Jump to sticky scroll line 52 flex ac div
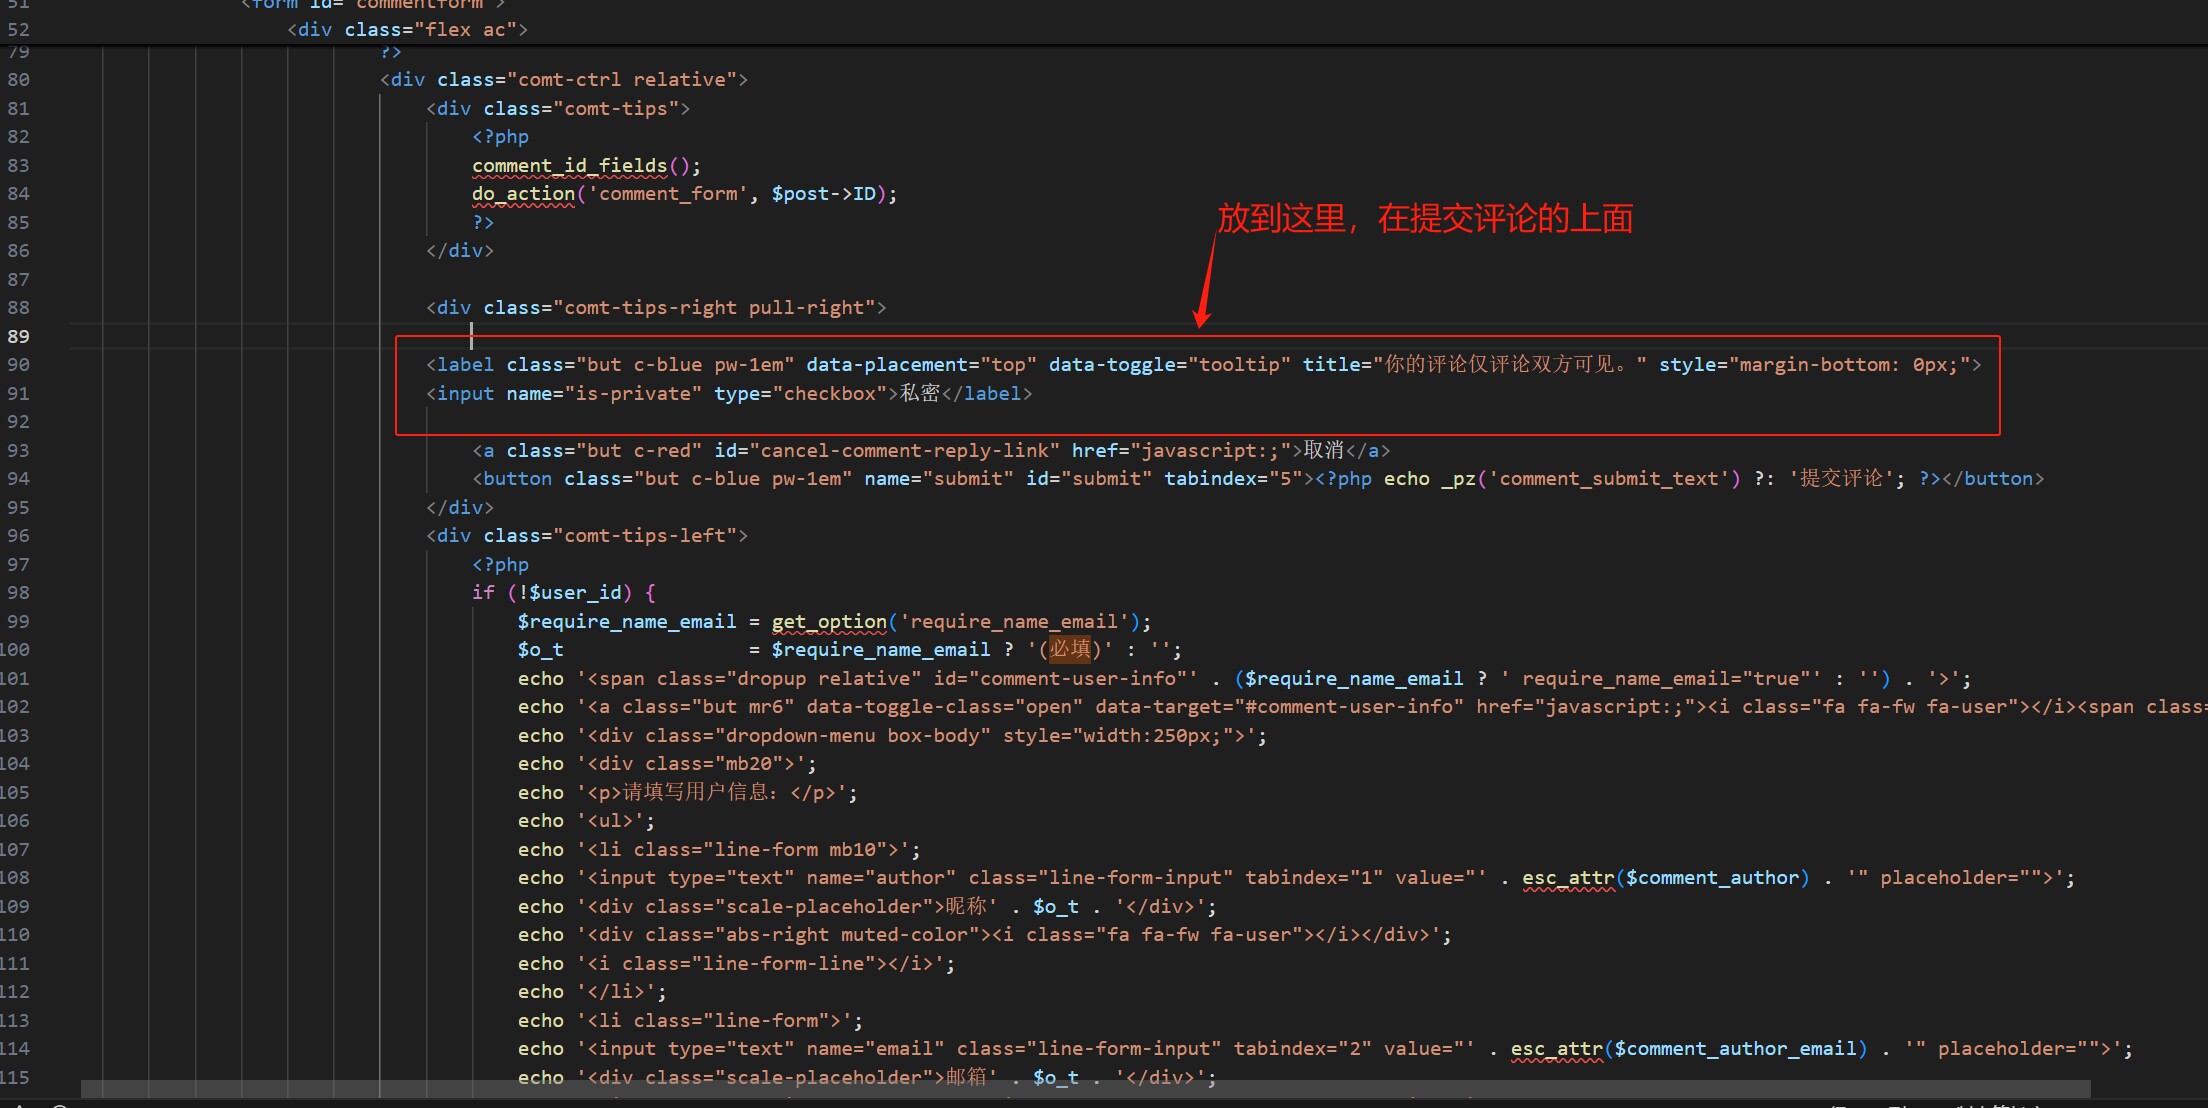The image size is (2208, 1108). tap(407, 29)
